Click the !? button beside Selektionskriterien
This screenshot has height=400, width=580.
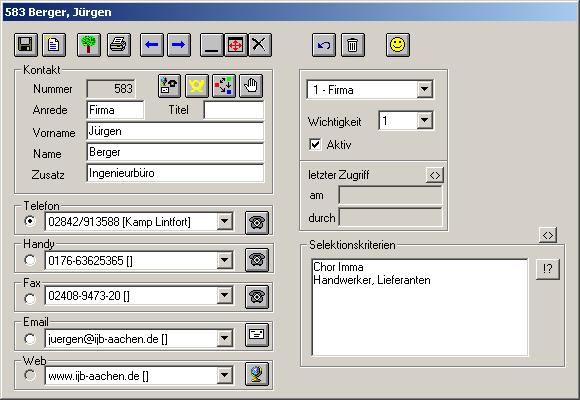pyautogui.click(x=548, y=269)
